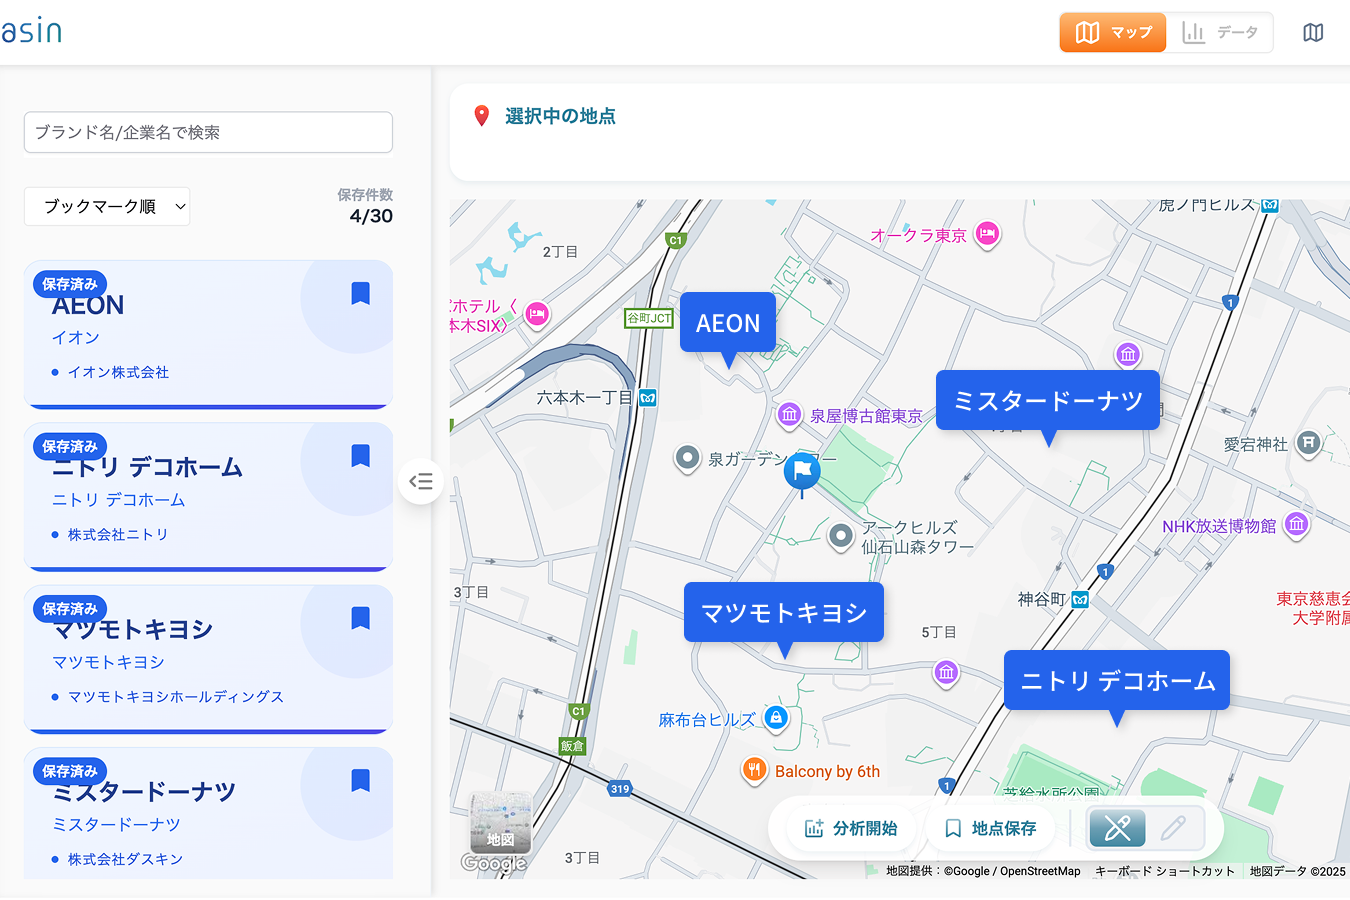The image size is (1350, 900).
Task: Click the 分析開始 button
Action: (x=851, y=828)
